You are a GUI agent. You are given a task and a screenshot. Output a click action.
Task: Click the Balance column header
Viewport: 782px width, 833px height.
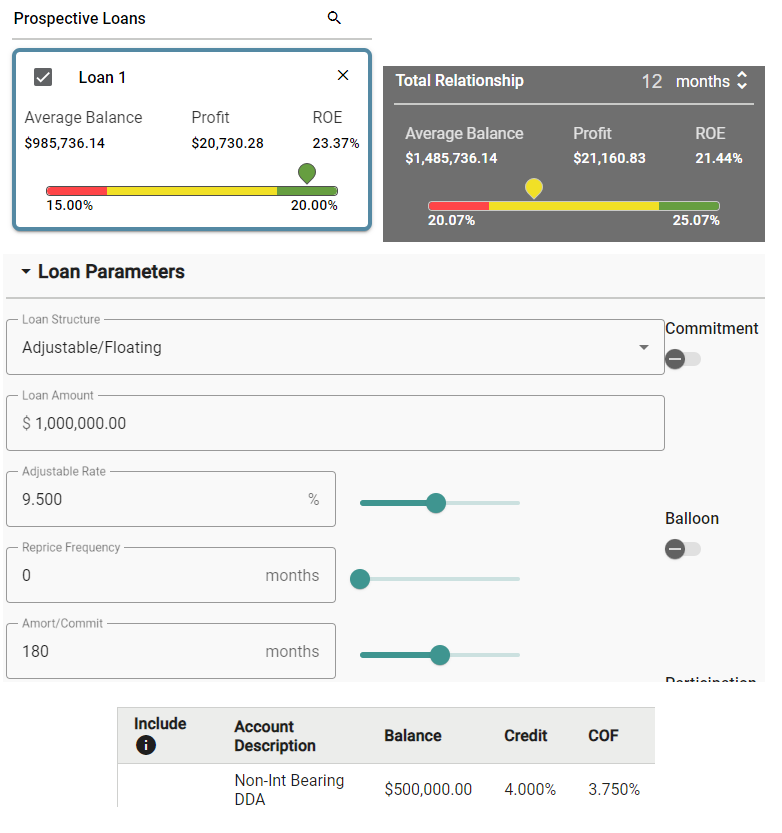pyautogui.click(x=412, y=736)
